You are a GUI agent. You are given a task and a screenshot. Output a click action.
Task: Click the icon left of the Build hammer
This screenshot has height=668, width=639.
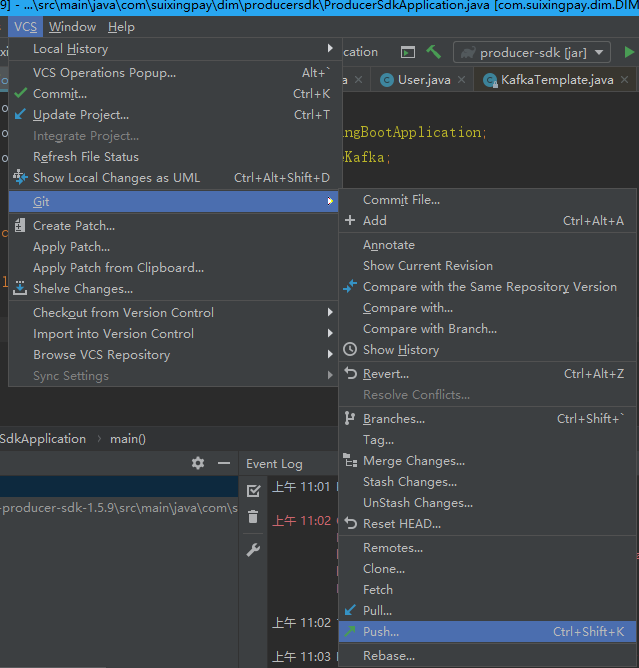point(408,52)
